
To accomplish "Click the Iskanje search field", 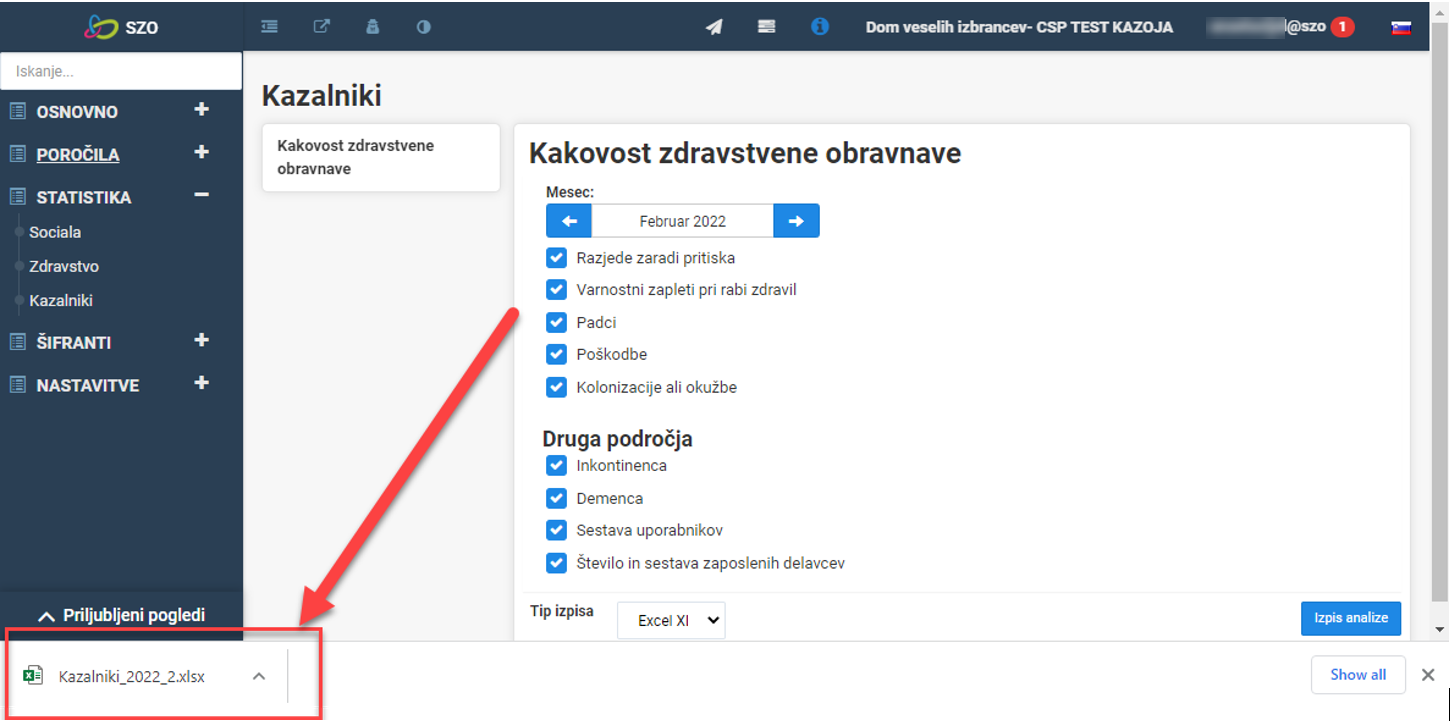I will (121, 71).
